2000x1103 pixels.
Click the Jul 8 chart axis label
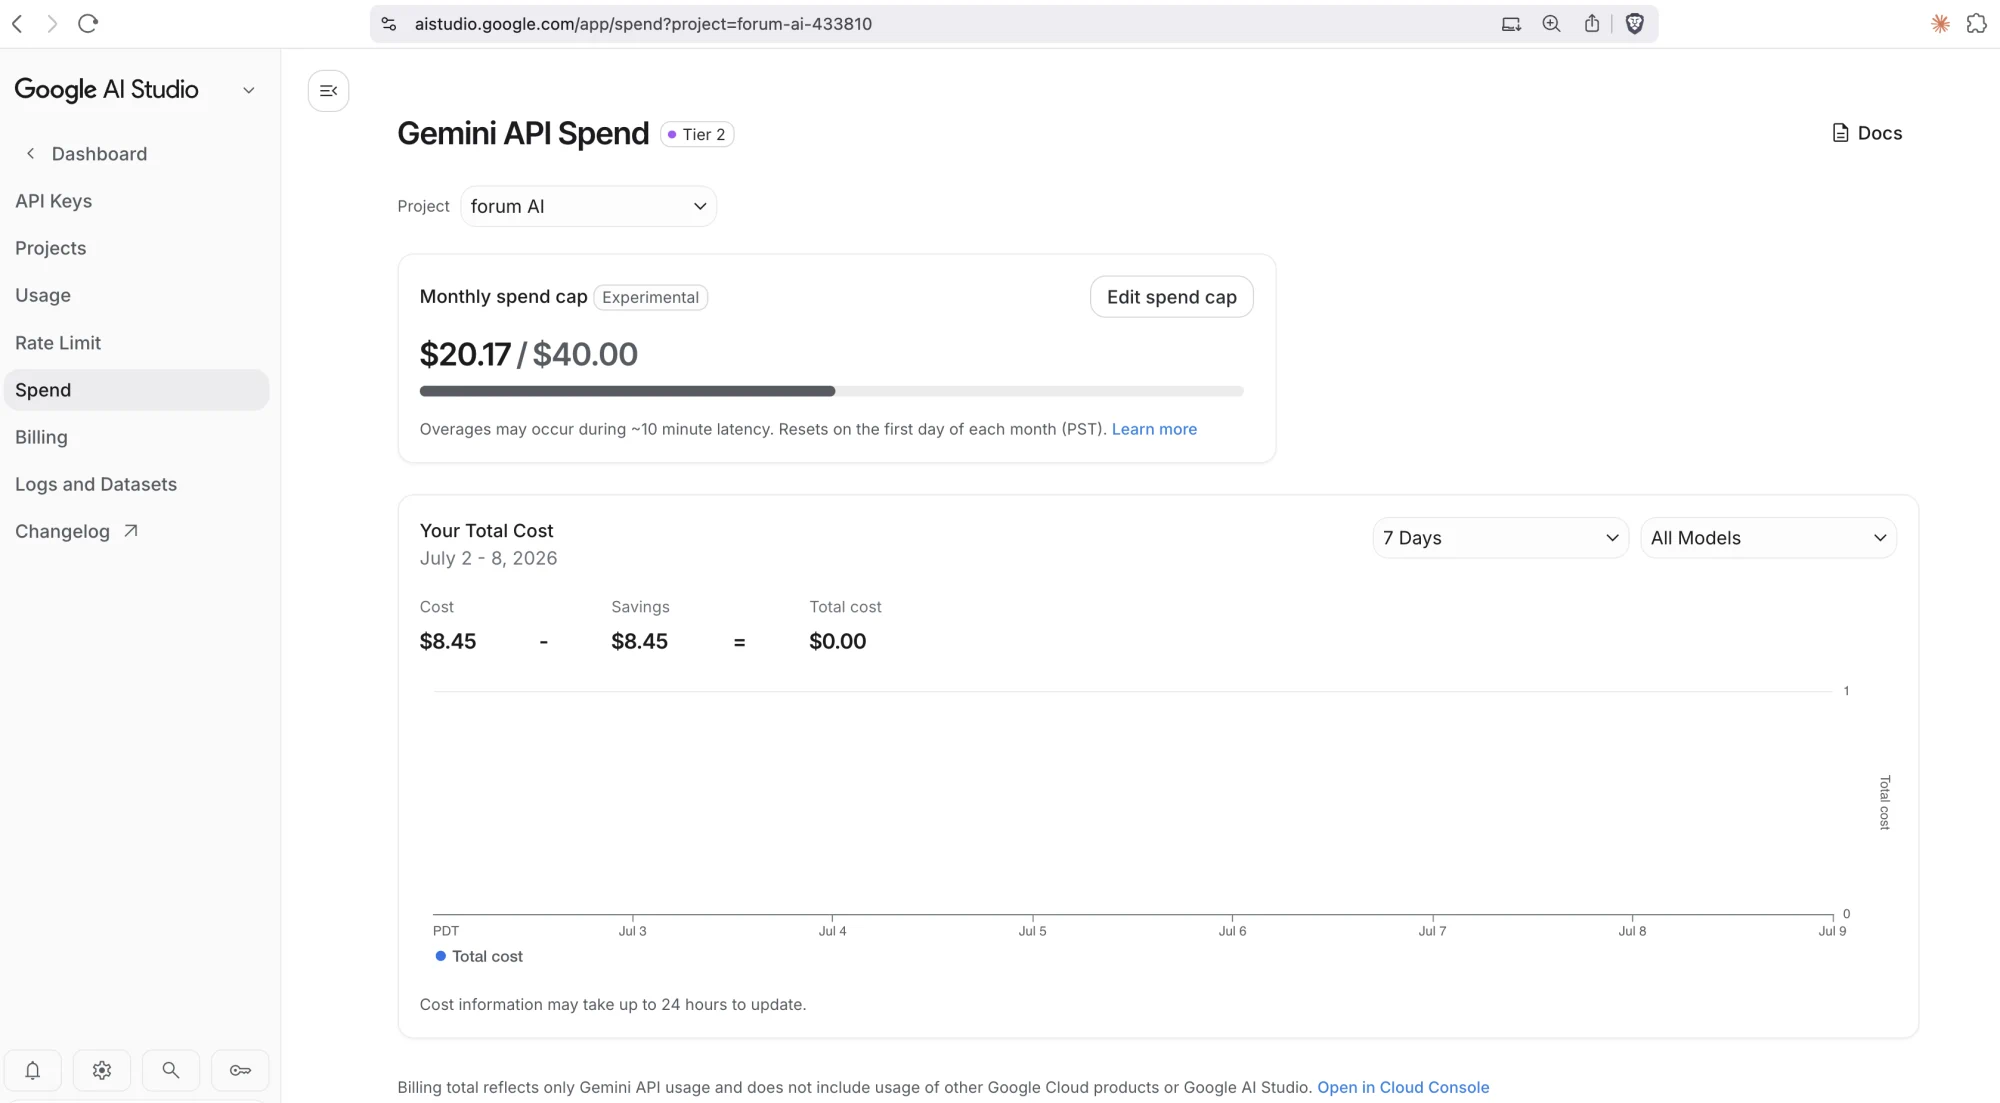pos(1632,931)
